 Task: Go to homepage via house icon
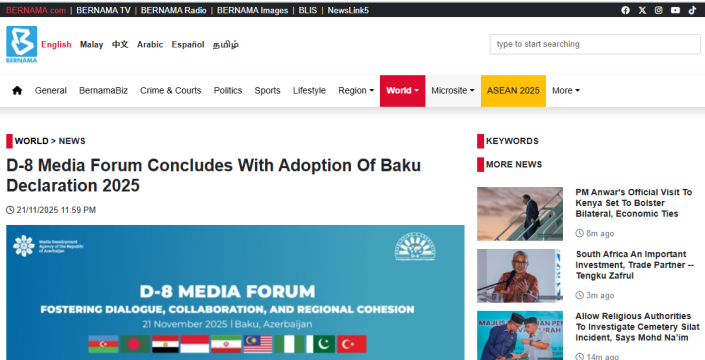click(17, 90)
